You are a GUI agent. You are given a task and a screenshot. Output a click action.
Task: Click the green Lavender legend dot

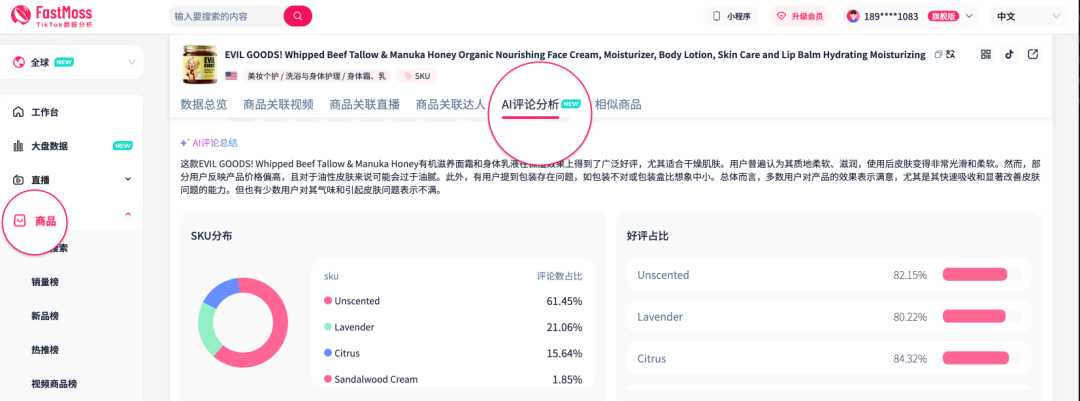point(328,327)
